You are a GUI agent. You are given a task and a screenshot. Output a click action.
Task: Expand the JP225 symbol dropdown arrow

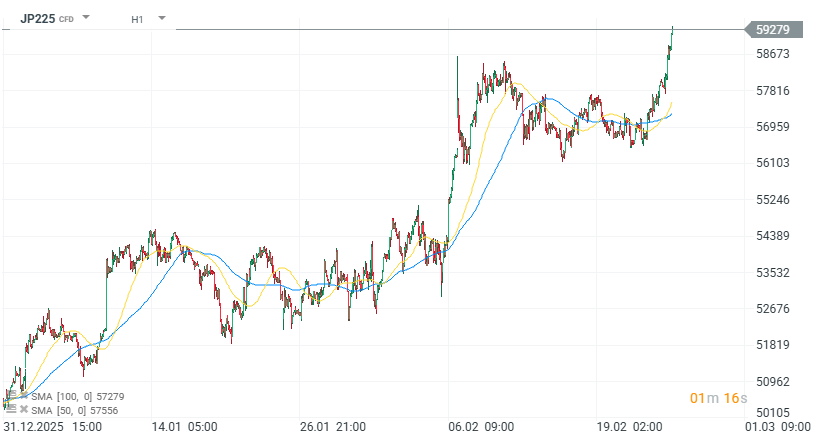(x=86, y=18)
